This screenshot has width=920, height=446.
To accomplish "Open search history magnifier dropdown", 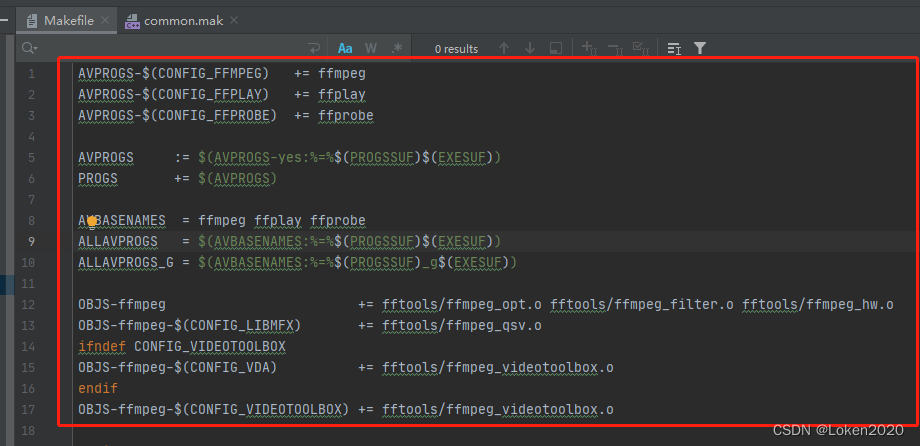I will tap(29, 49).
